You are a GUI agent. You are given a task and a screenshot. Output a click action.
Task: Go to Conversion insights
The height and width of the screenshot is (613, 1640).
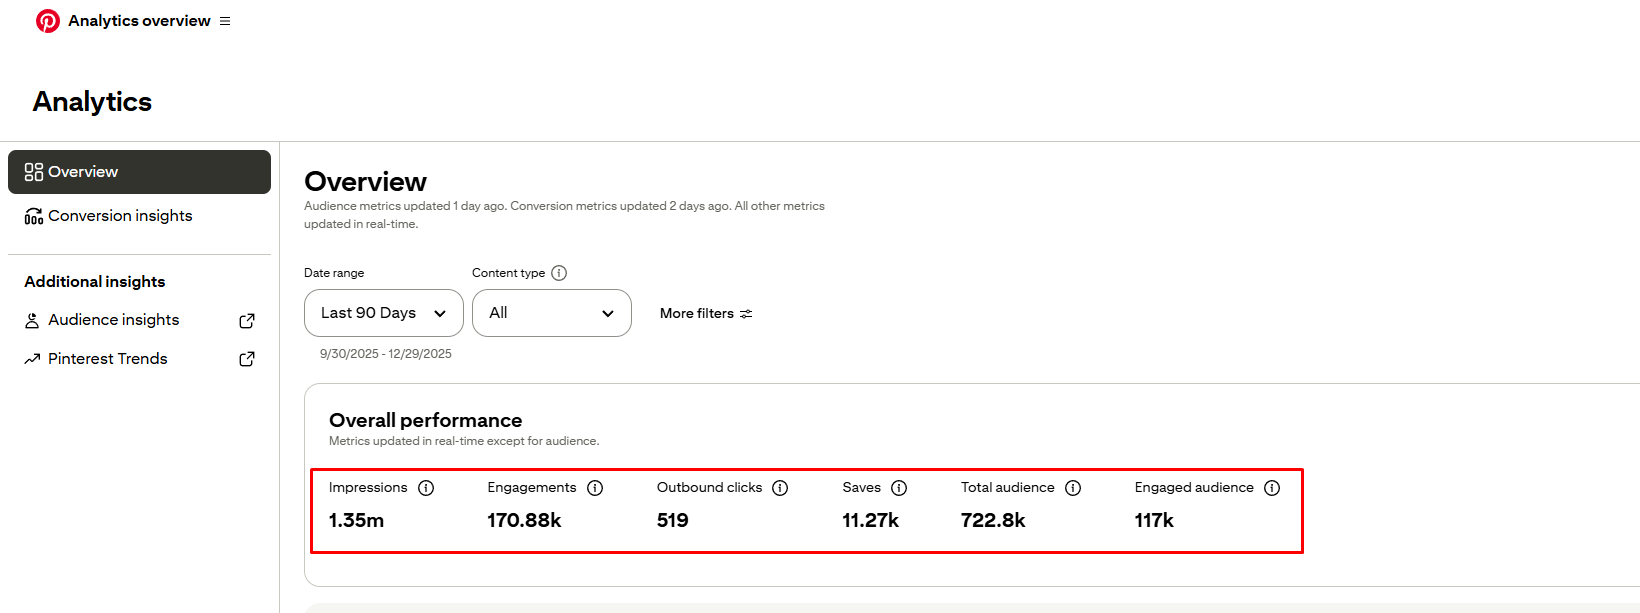(x=120, y=216)
